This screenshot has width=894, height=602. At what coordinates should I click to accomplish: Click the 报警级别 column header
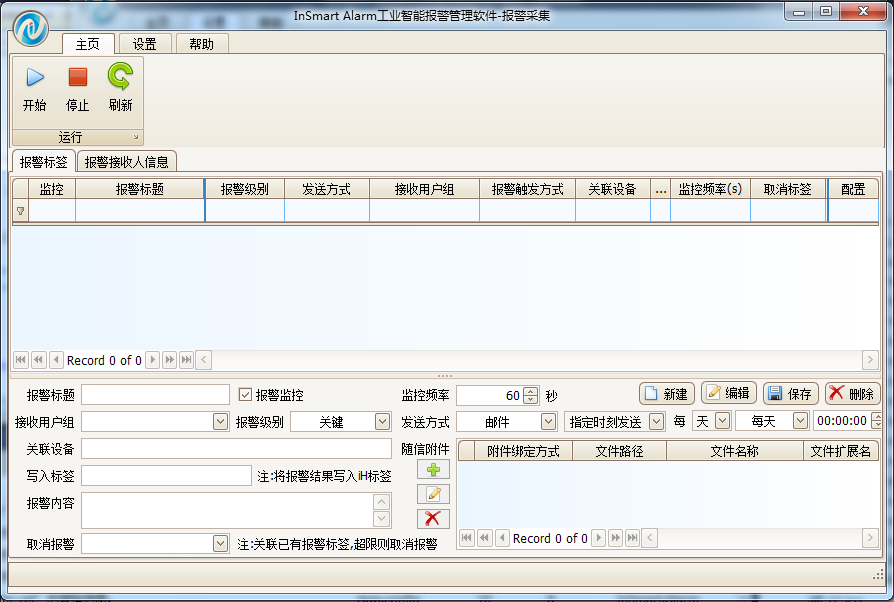245,189
